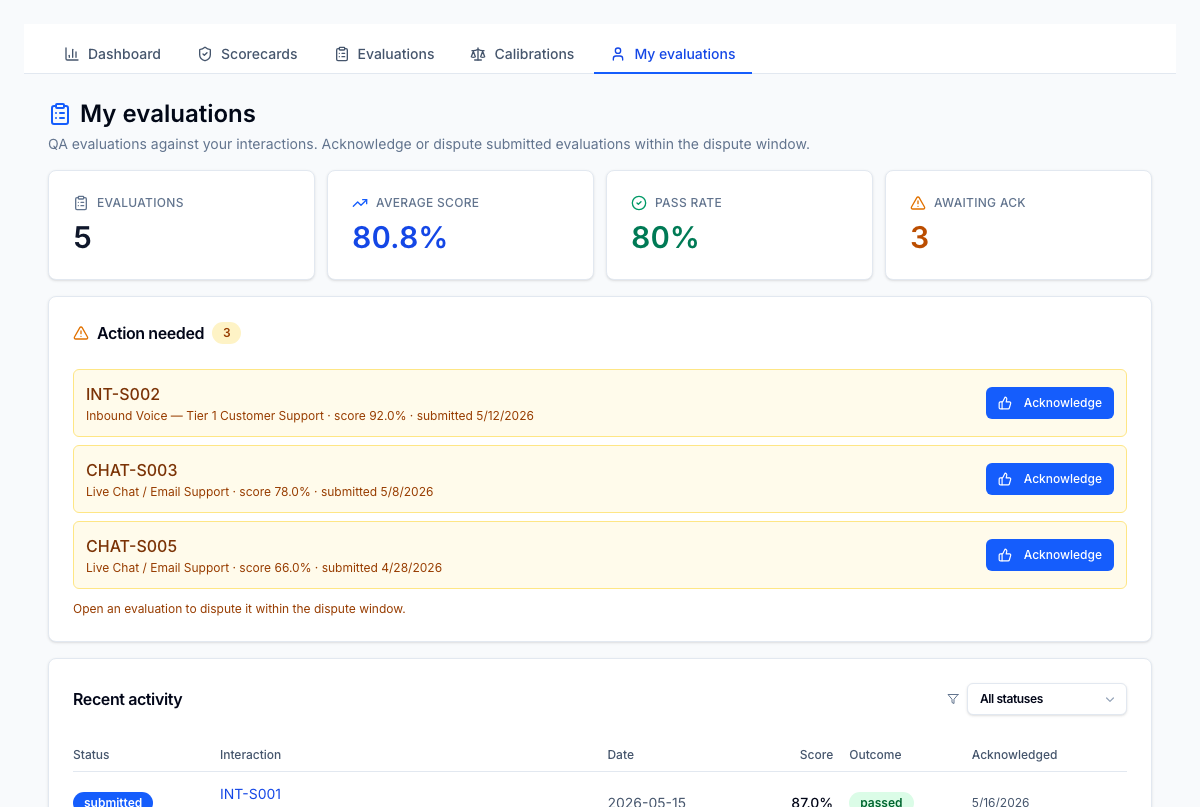Click the Evaluations clipboard tab icon
The image size is (1200, 807).
point(342,54)
